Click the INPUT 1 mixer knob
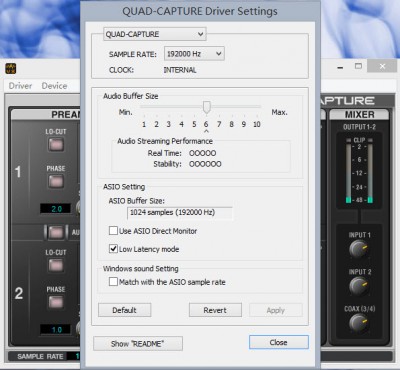 pos(359,250)
